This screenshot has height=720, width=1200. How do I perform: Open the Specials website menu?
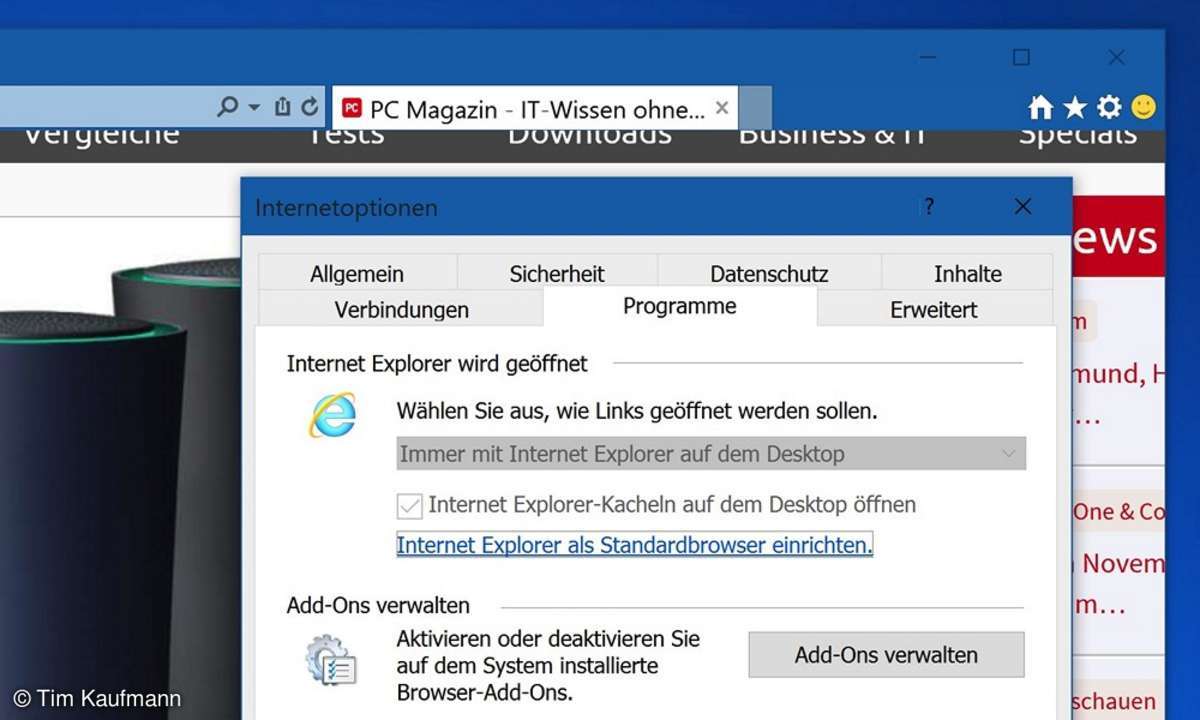click(1077, 135)
